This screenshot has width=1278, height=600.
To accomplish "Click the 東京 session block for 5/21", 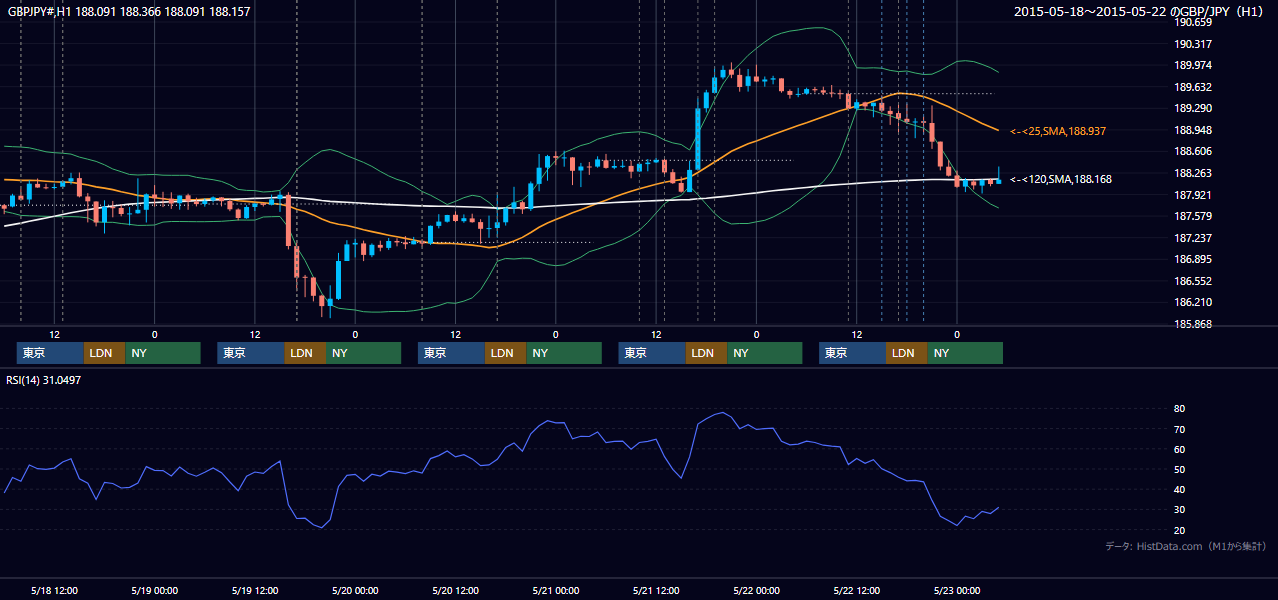I will (x=652, y=353).
